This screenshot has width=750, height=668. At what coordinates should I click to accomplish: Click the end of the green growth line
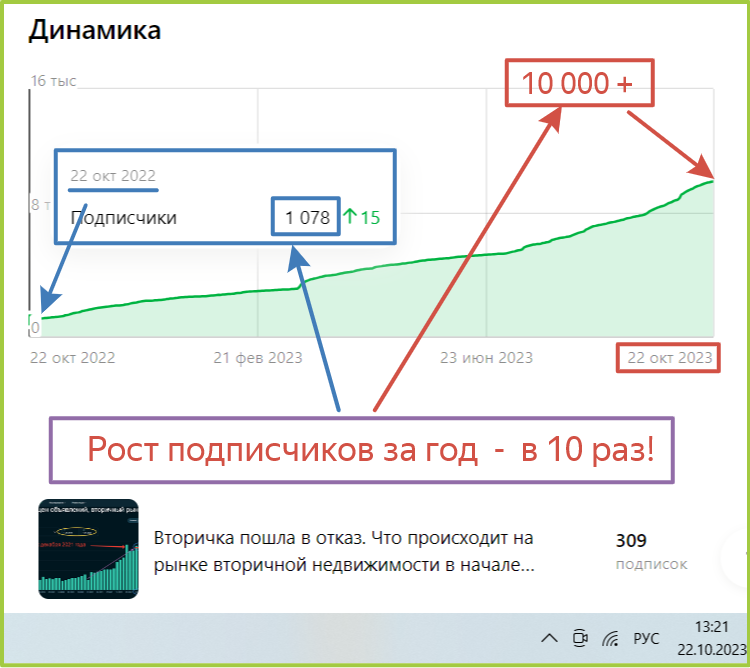click(x=713, y=181)
